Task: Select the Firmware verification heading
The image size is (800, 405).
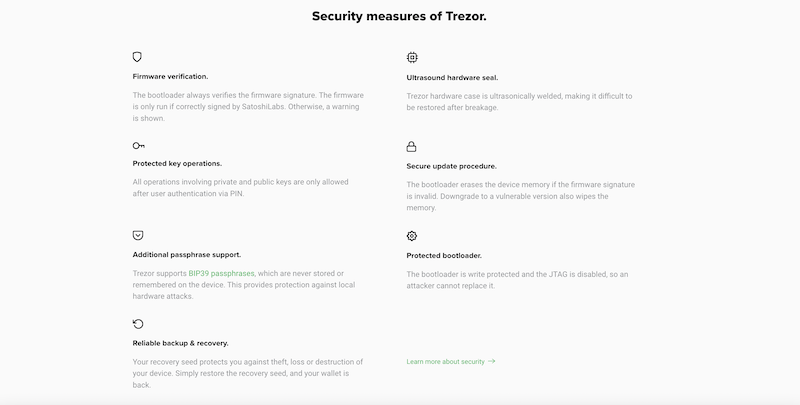Action: (170, 77)
